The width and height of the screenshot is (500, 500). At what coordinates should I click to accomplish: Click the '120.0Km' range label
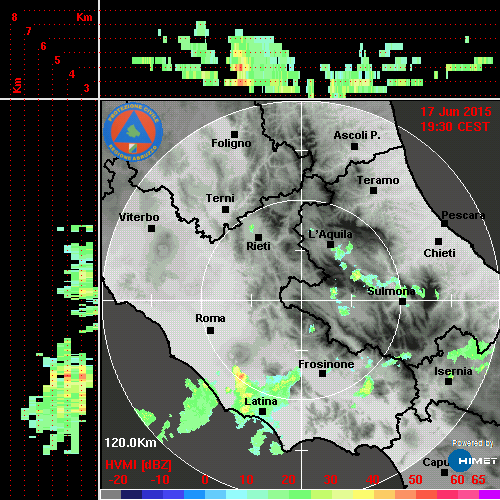pyautogui.click(x=130, y=443)
